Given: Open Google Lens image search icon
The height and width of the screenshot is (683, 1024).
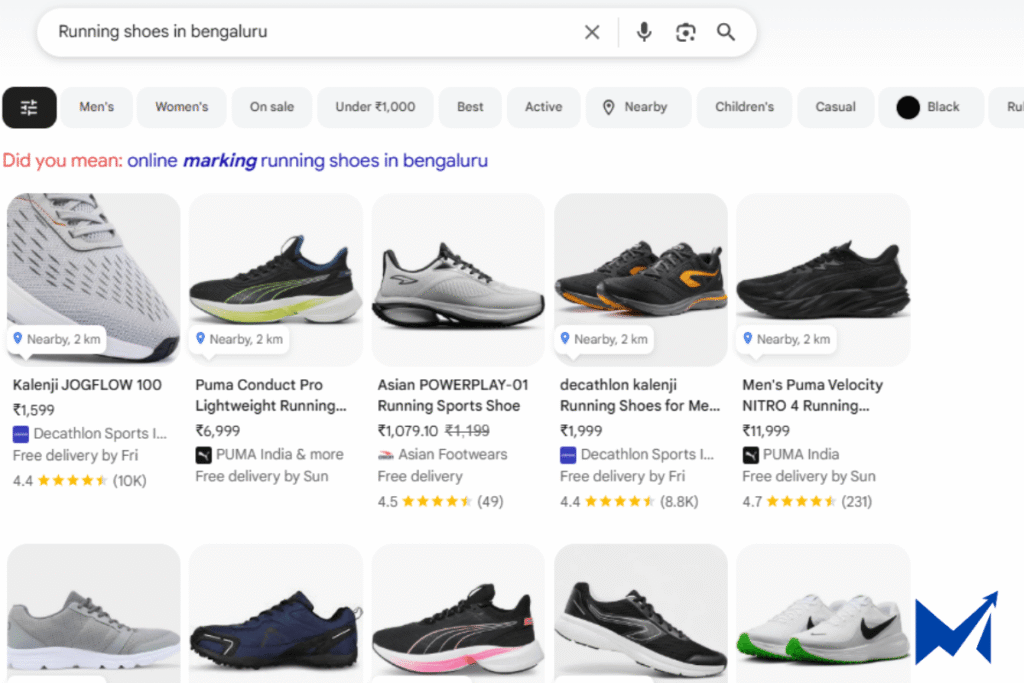Looking at the screenshot, I should point(685,32).
